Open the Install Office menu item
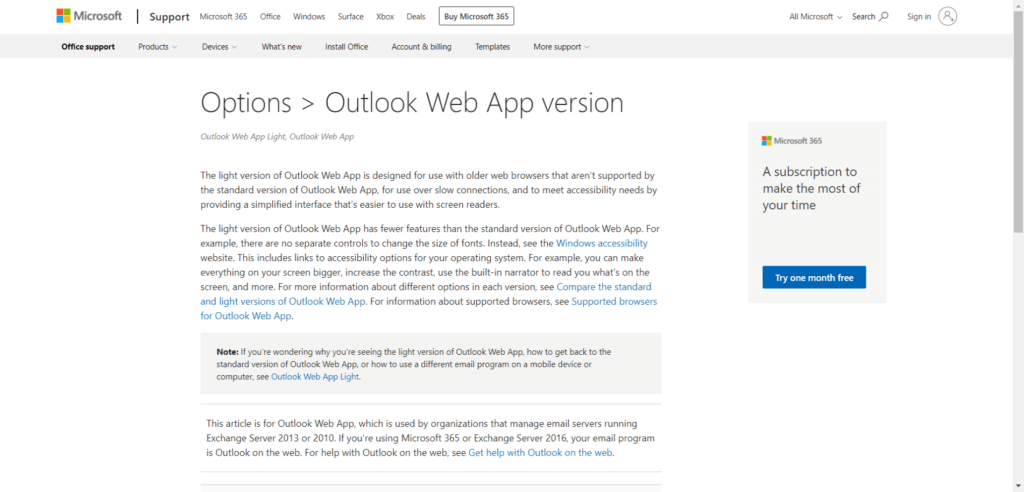The width and height of the screenshot is (1024, 492). 346,47
